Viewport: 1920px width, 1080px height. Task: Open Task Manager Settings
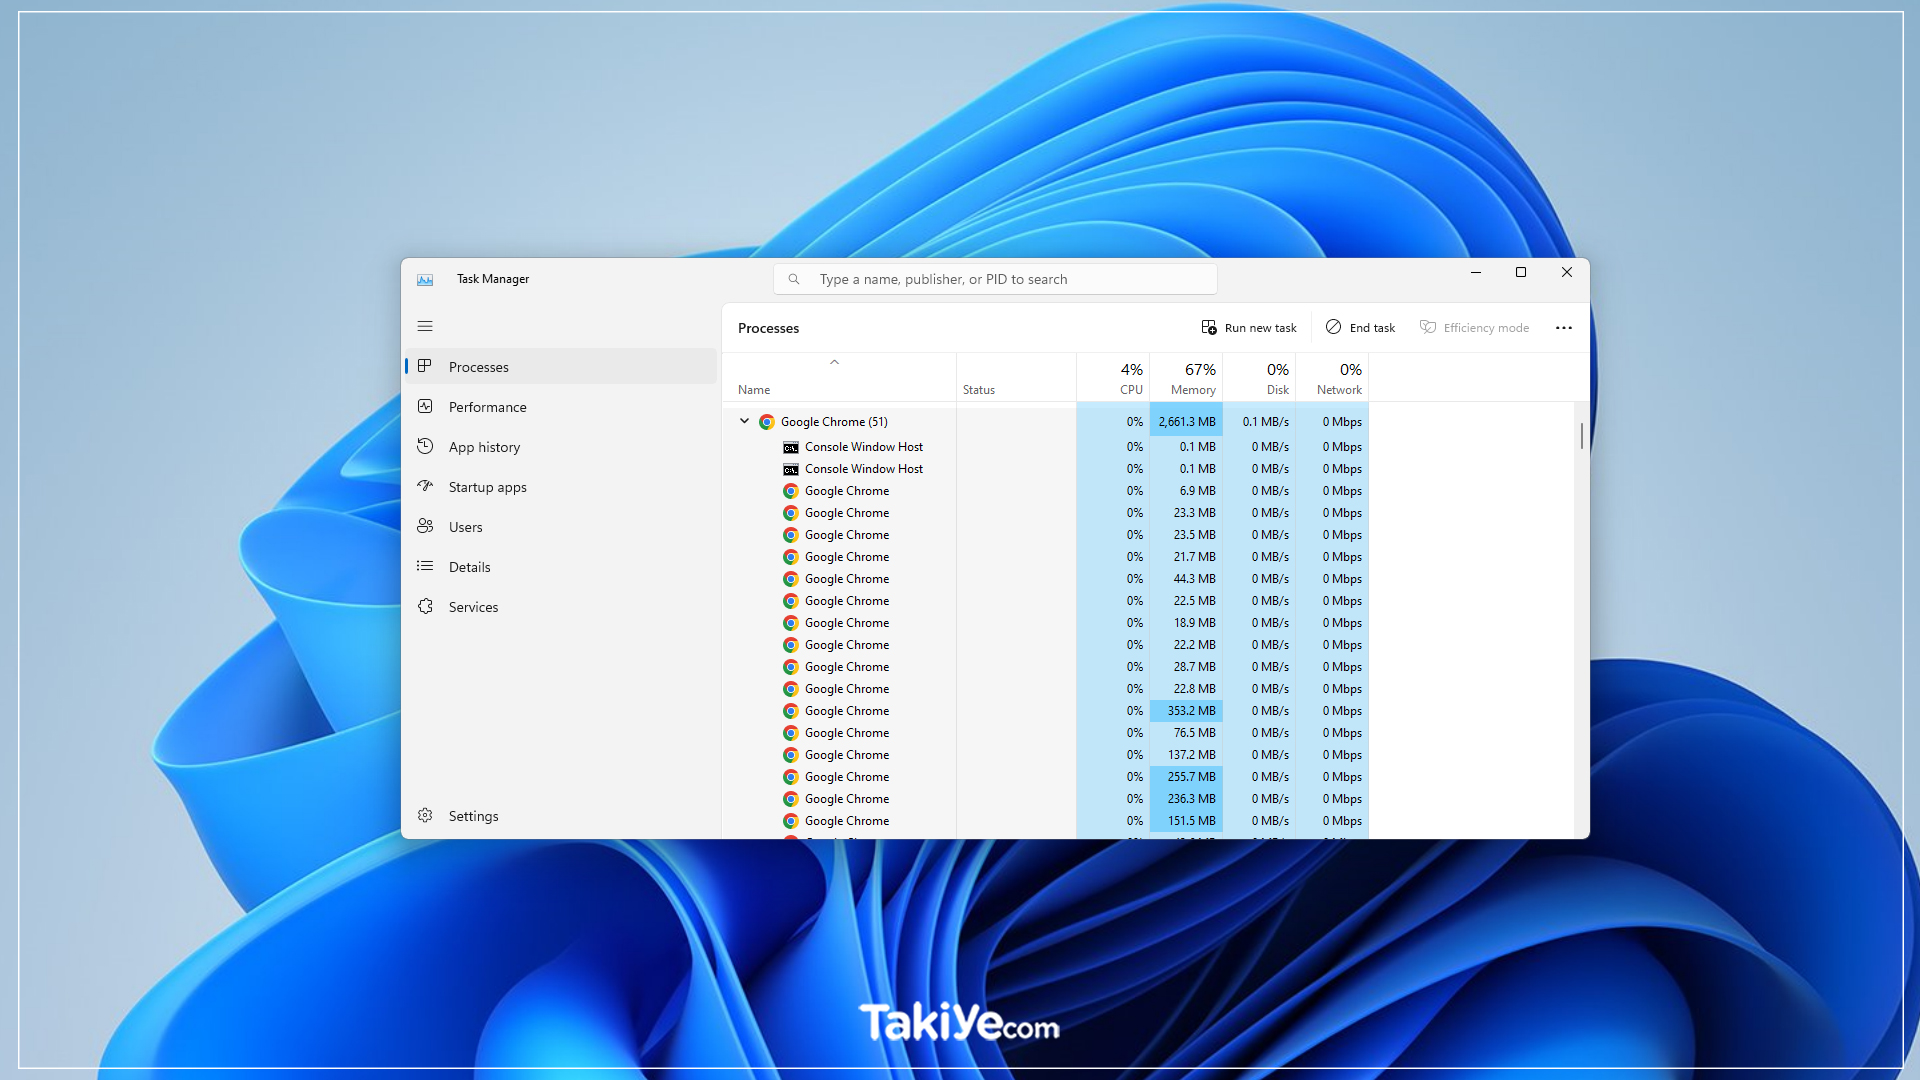coord(561,816)
